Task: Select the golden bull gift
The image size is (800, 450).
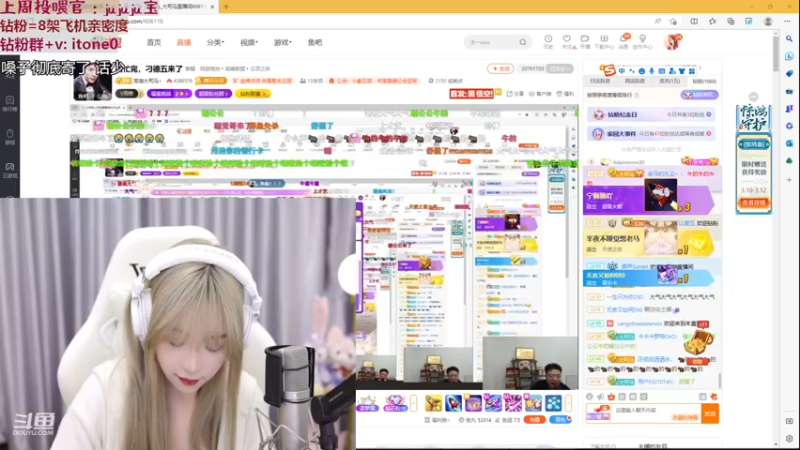Action: (x=433, y=403)
